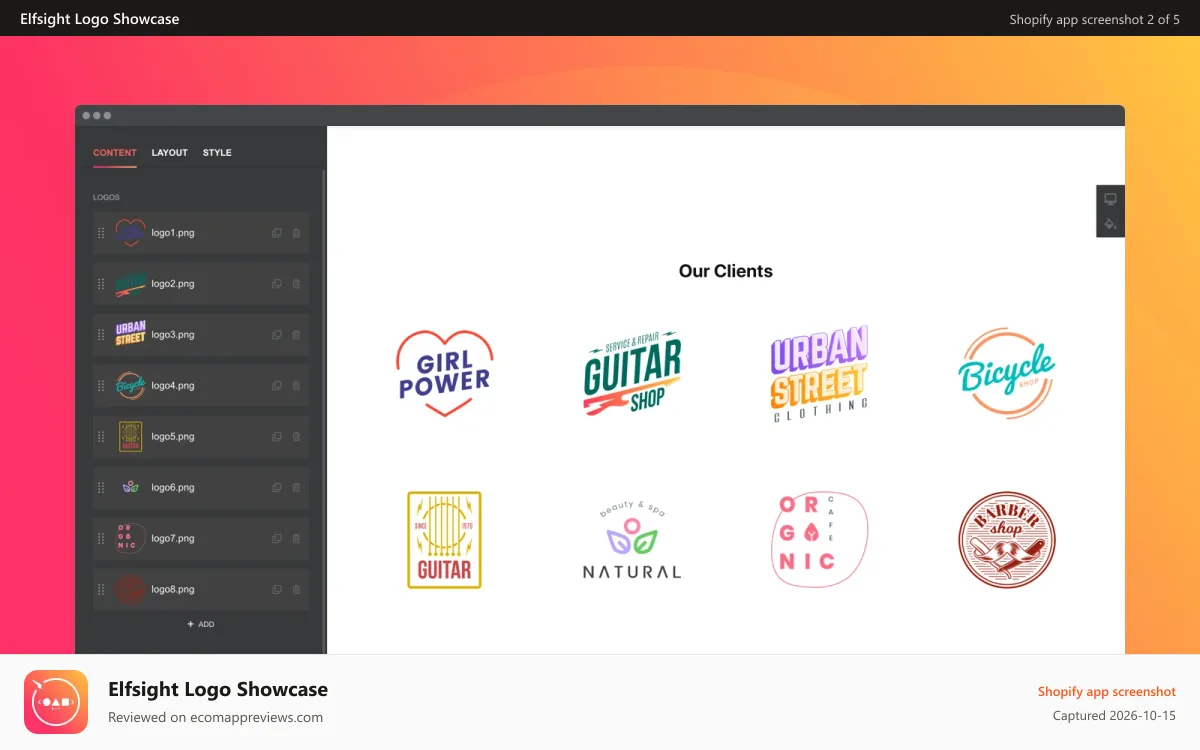This screenshot has height=750, width=1200.
Task: Duplicate the logo3.png item
Action: pyautogui.click(x=277, y=335)
